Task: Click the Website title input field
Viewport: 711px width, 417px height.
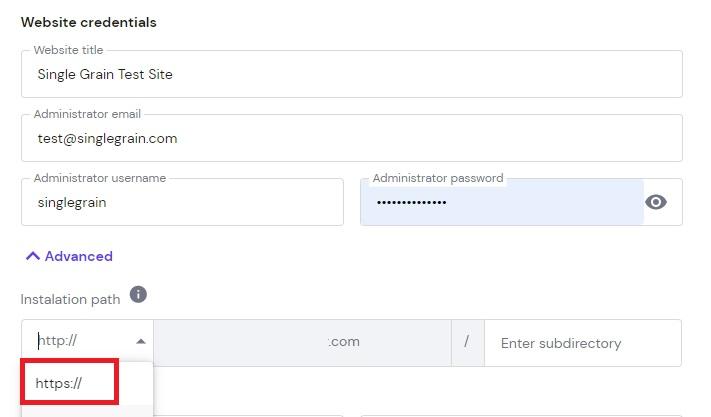Action: tap(350, 75)
